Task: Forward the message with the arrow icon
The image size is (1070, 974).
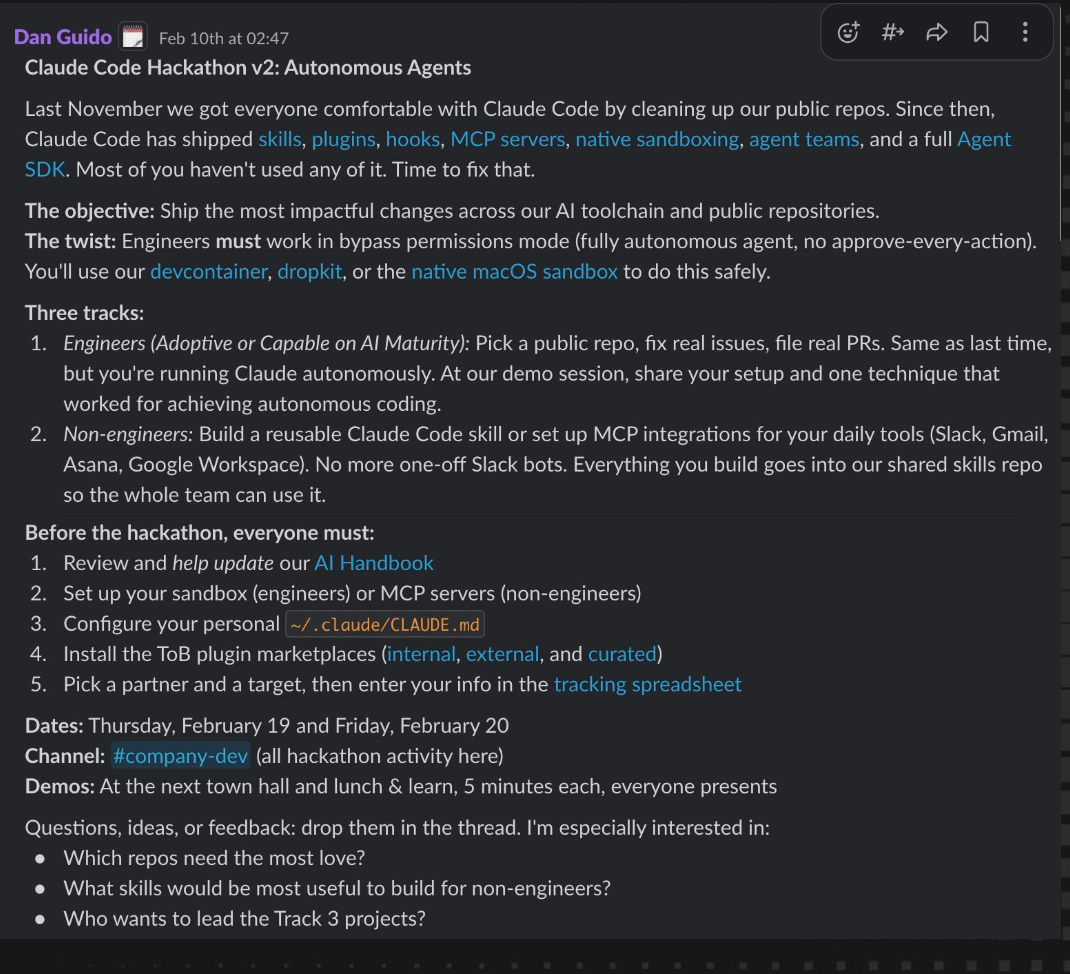Action: pos(937,32)
